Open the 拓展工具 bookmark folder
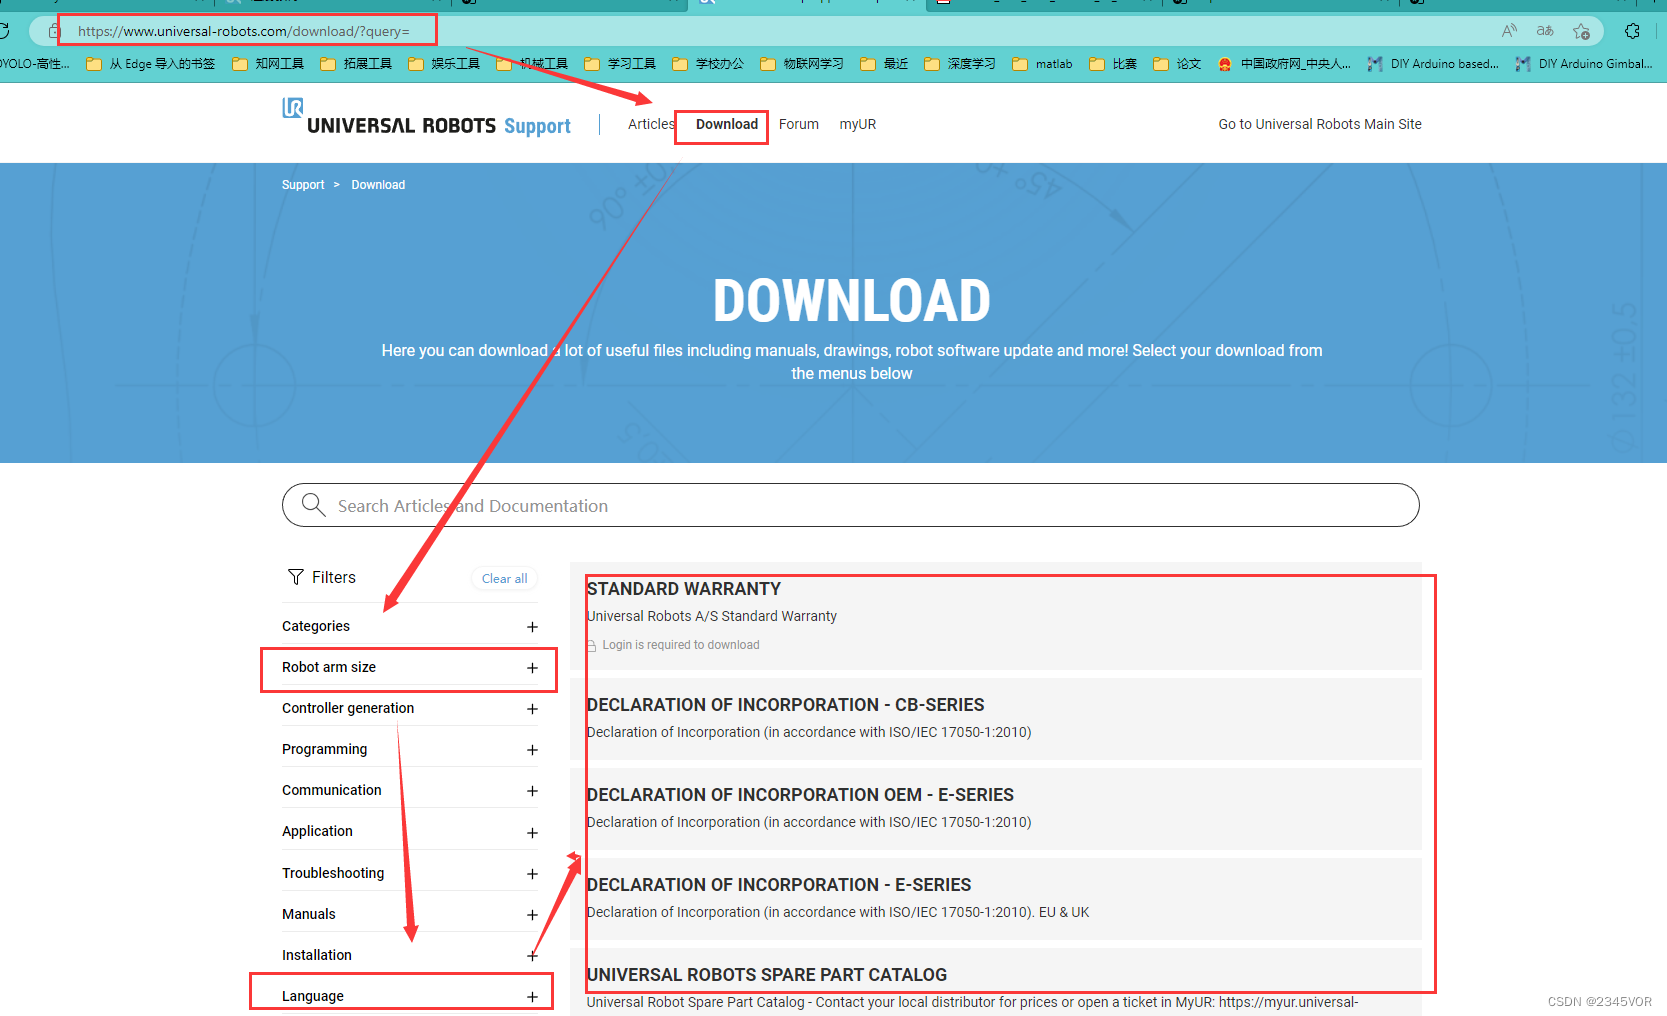Image resolution: width=1667 pixels, height=1016 pixels. click(x=356, y=64)
